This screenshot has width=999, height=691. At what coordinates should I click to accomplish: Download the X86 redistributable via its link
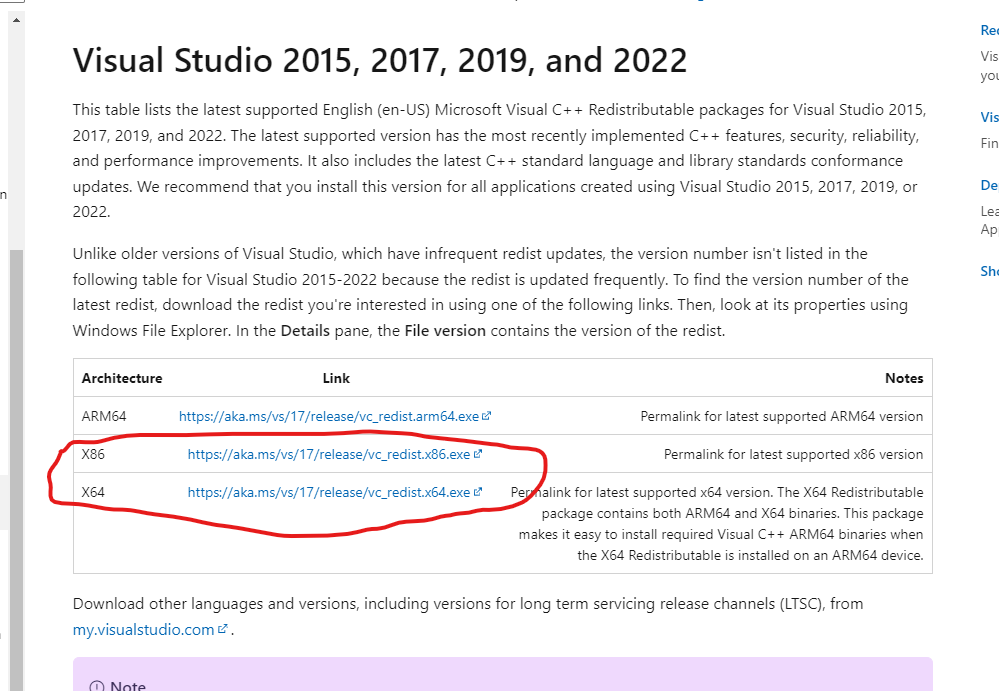(x=328, y=454)
